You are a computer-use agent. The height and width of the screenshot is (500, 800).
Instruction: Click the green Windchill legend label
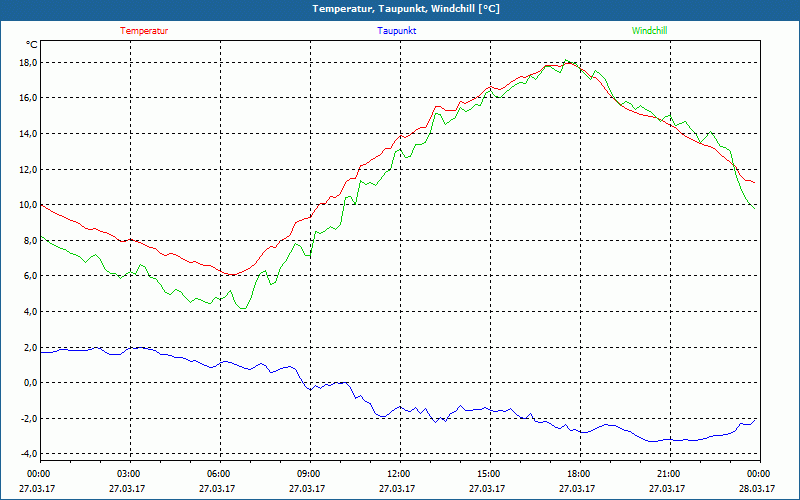pyautogui.click(x=649, y=31)
